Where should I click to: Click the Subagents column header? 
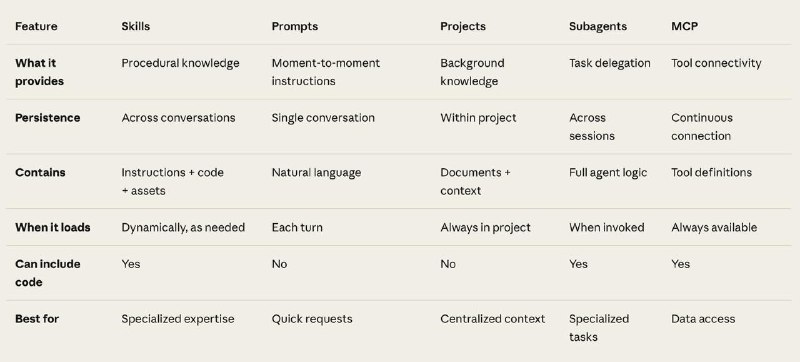tap(598, 27)
